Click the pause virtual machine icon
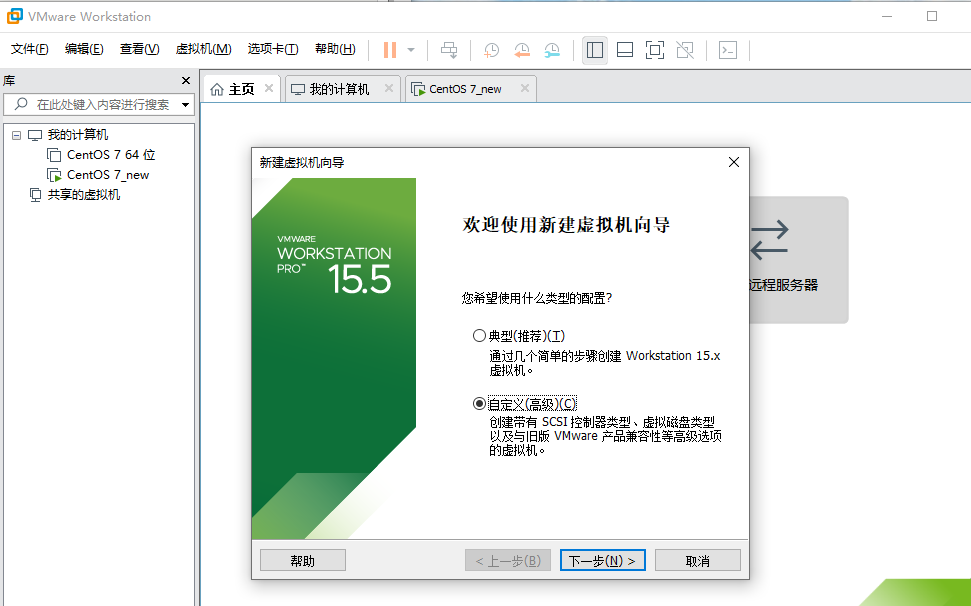The height and width of the screenshot is (606, 971). 390,50
